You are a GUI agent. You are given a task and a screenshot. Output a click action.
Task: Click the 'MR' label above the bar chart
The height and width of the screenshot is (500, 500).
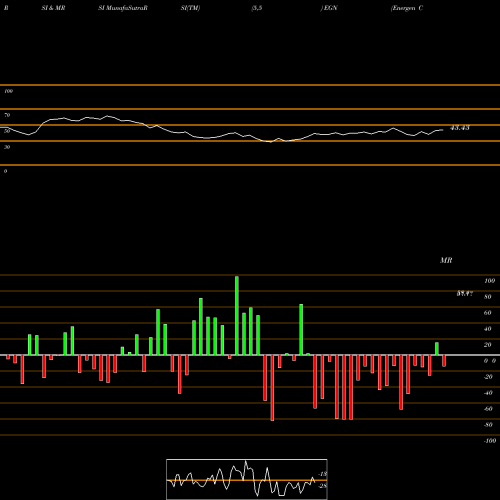446,260
